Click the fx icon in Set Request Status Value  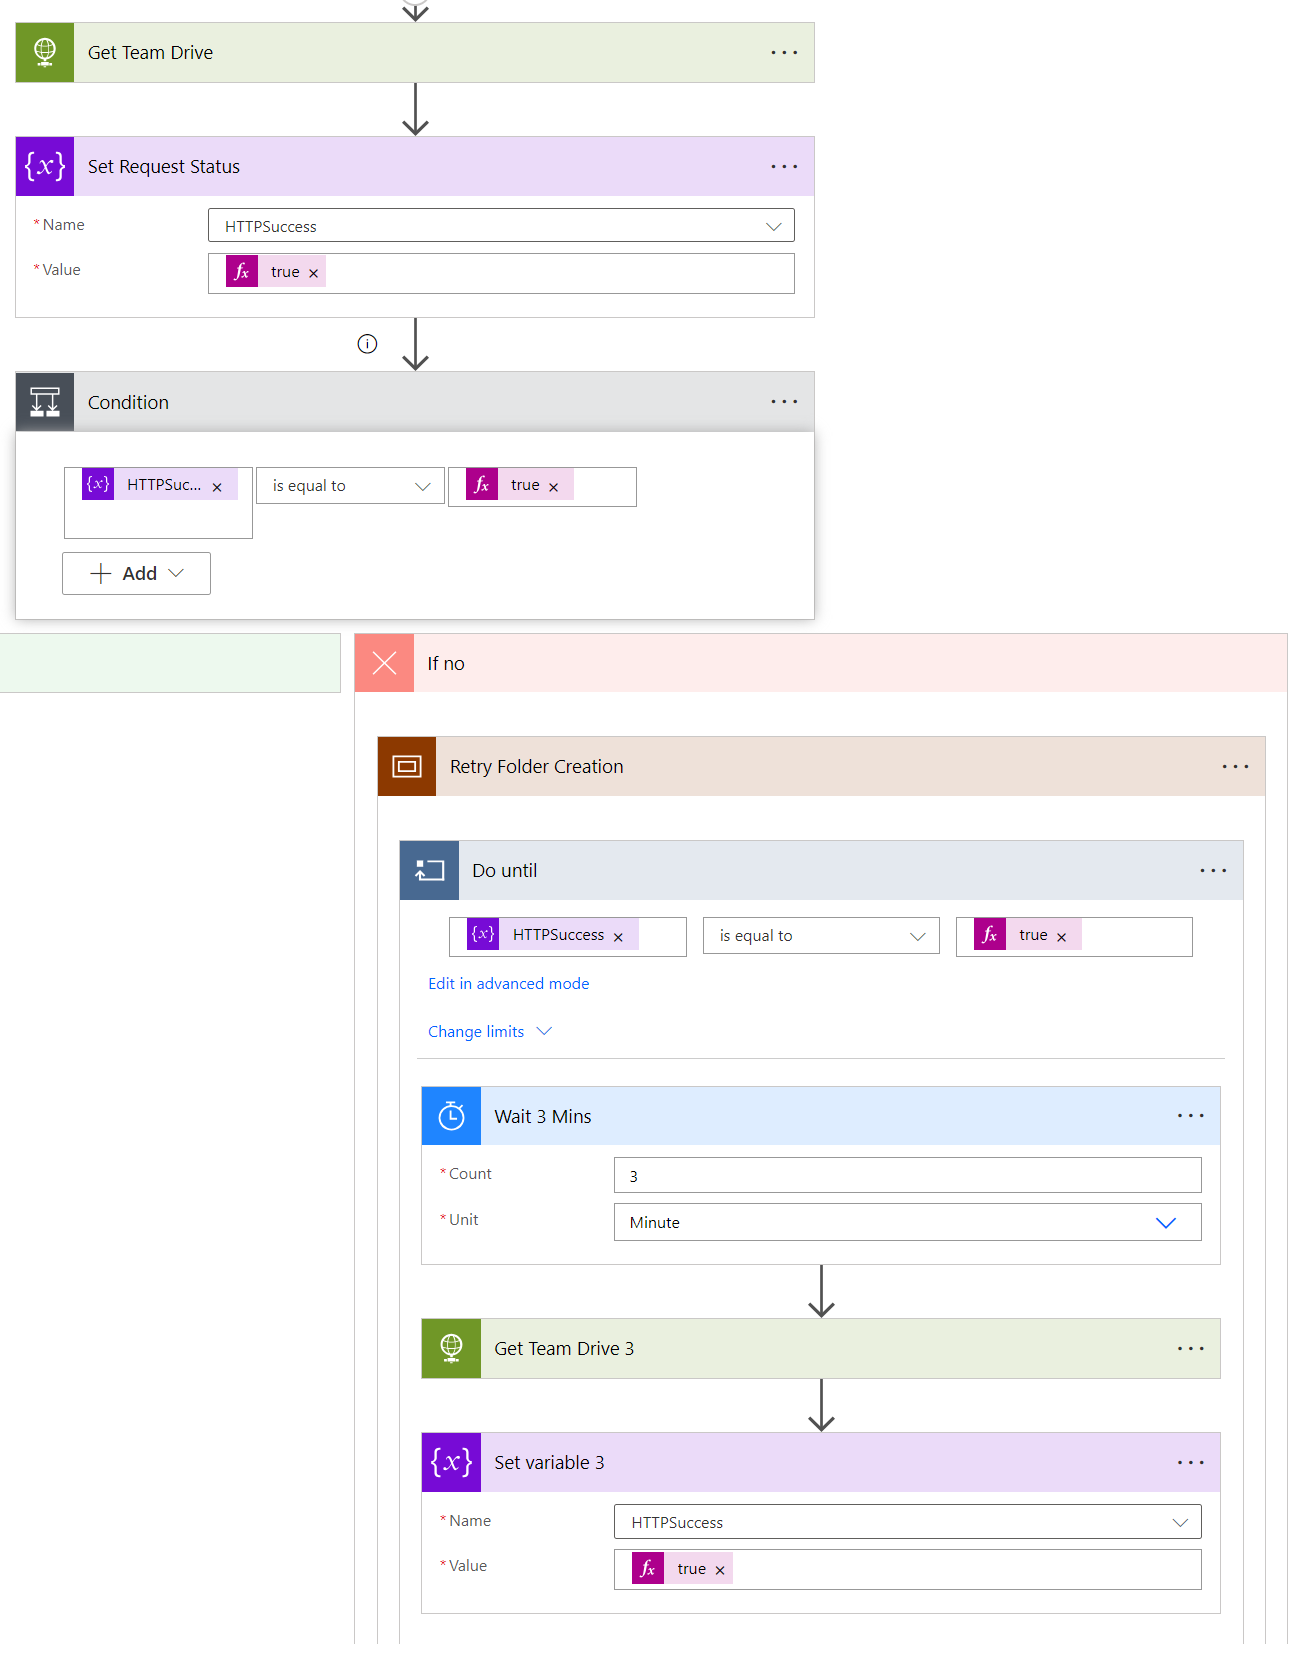(x=241, y=271)
